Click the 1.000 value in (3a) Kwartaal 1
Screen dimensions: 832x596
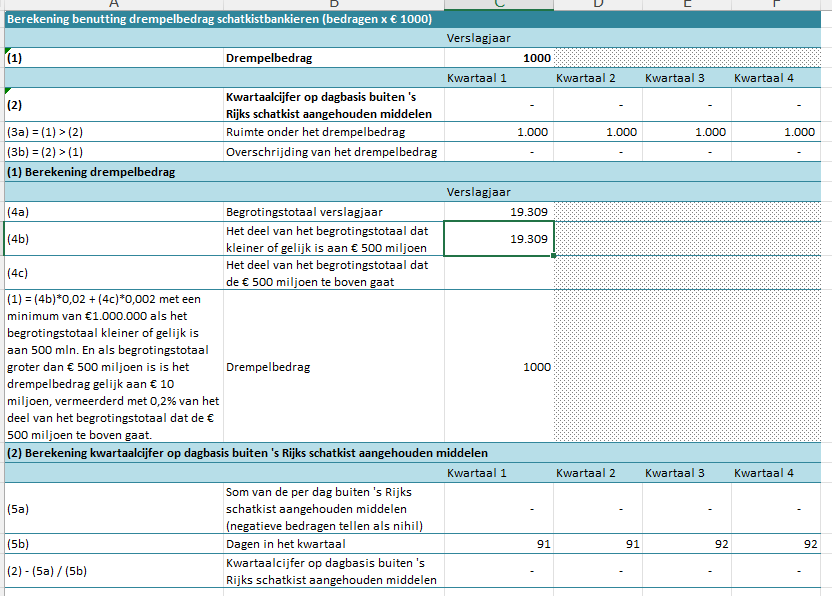pyautogui.click(x=499, y=132)
